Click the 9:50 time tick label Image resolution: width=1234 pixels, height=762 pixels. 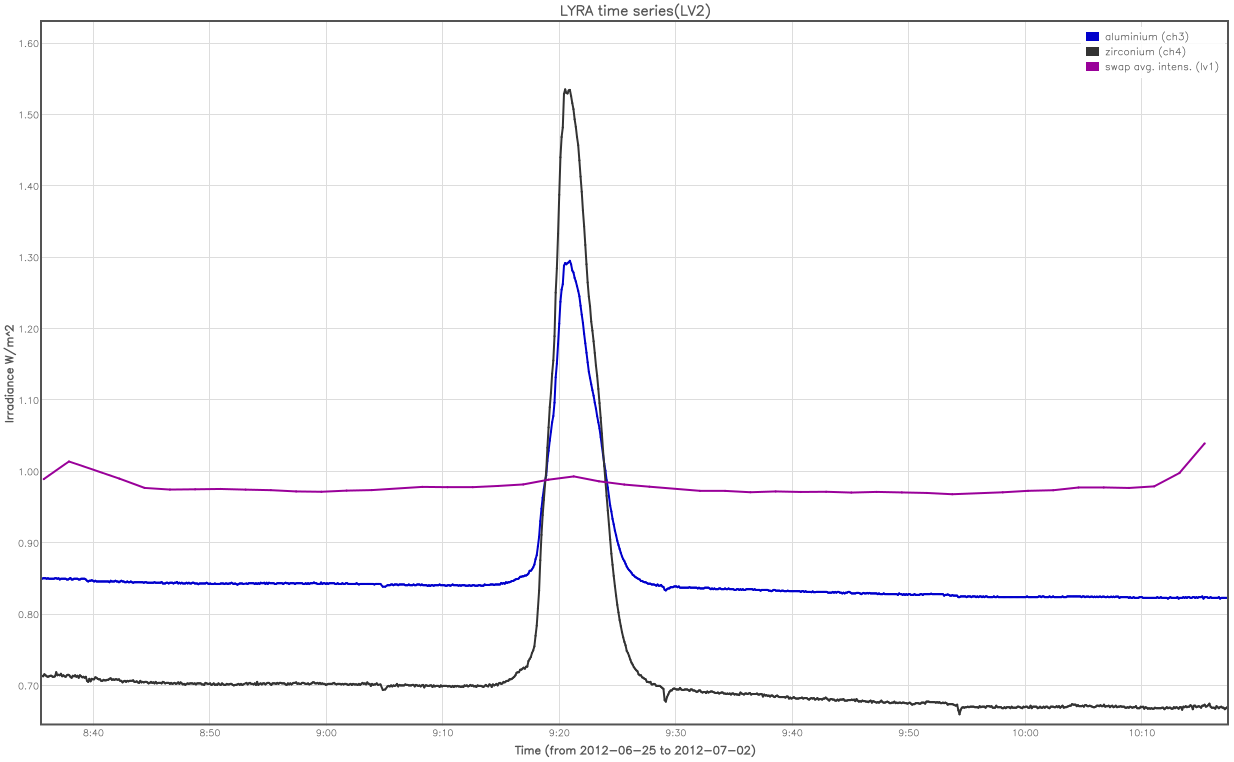(909, 734)
